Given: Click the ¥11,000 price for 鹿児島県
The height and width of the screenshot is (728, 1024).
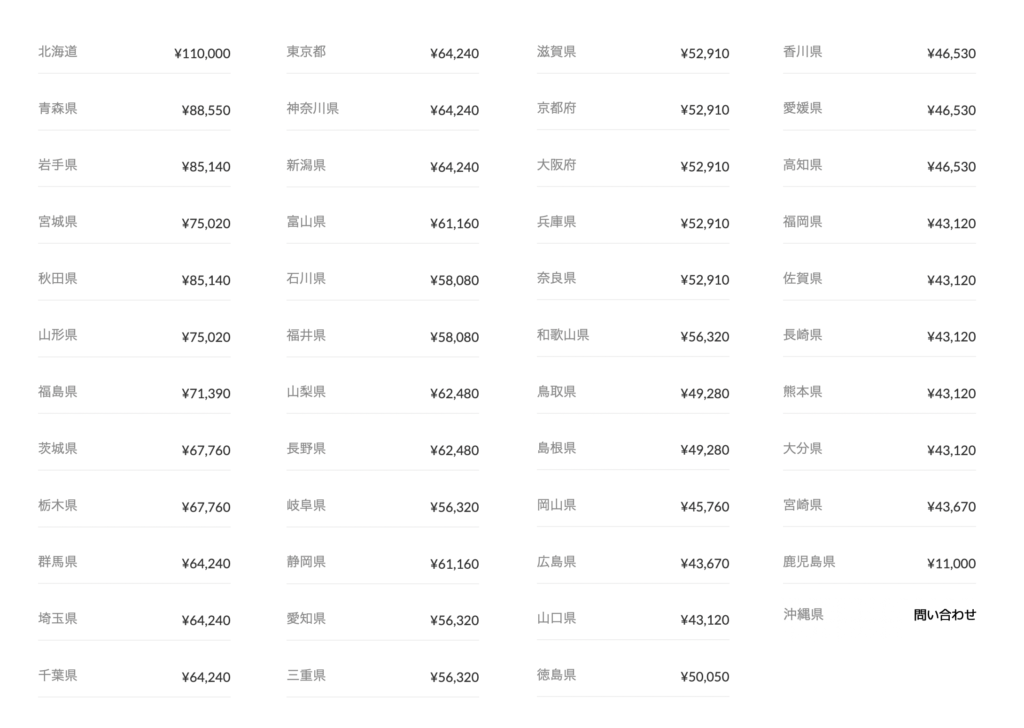Looking at the screenshot, I should point(951,564).
